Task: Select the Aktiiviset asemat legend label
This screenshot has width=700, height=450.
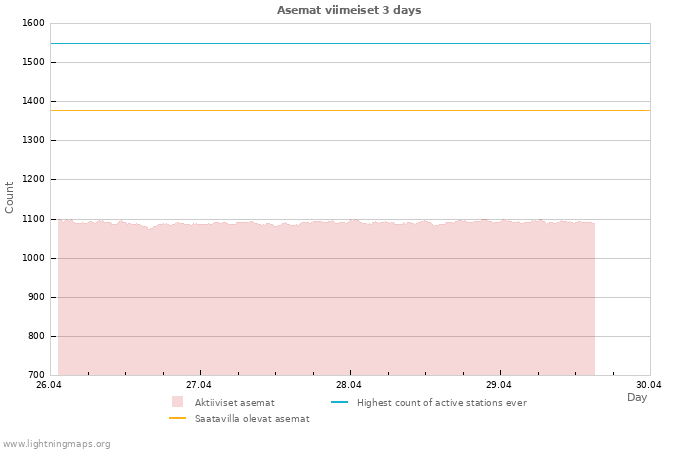Action: pyautogui.click(x=234, y=402)
